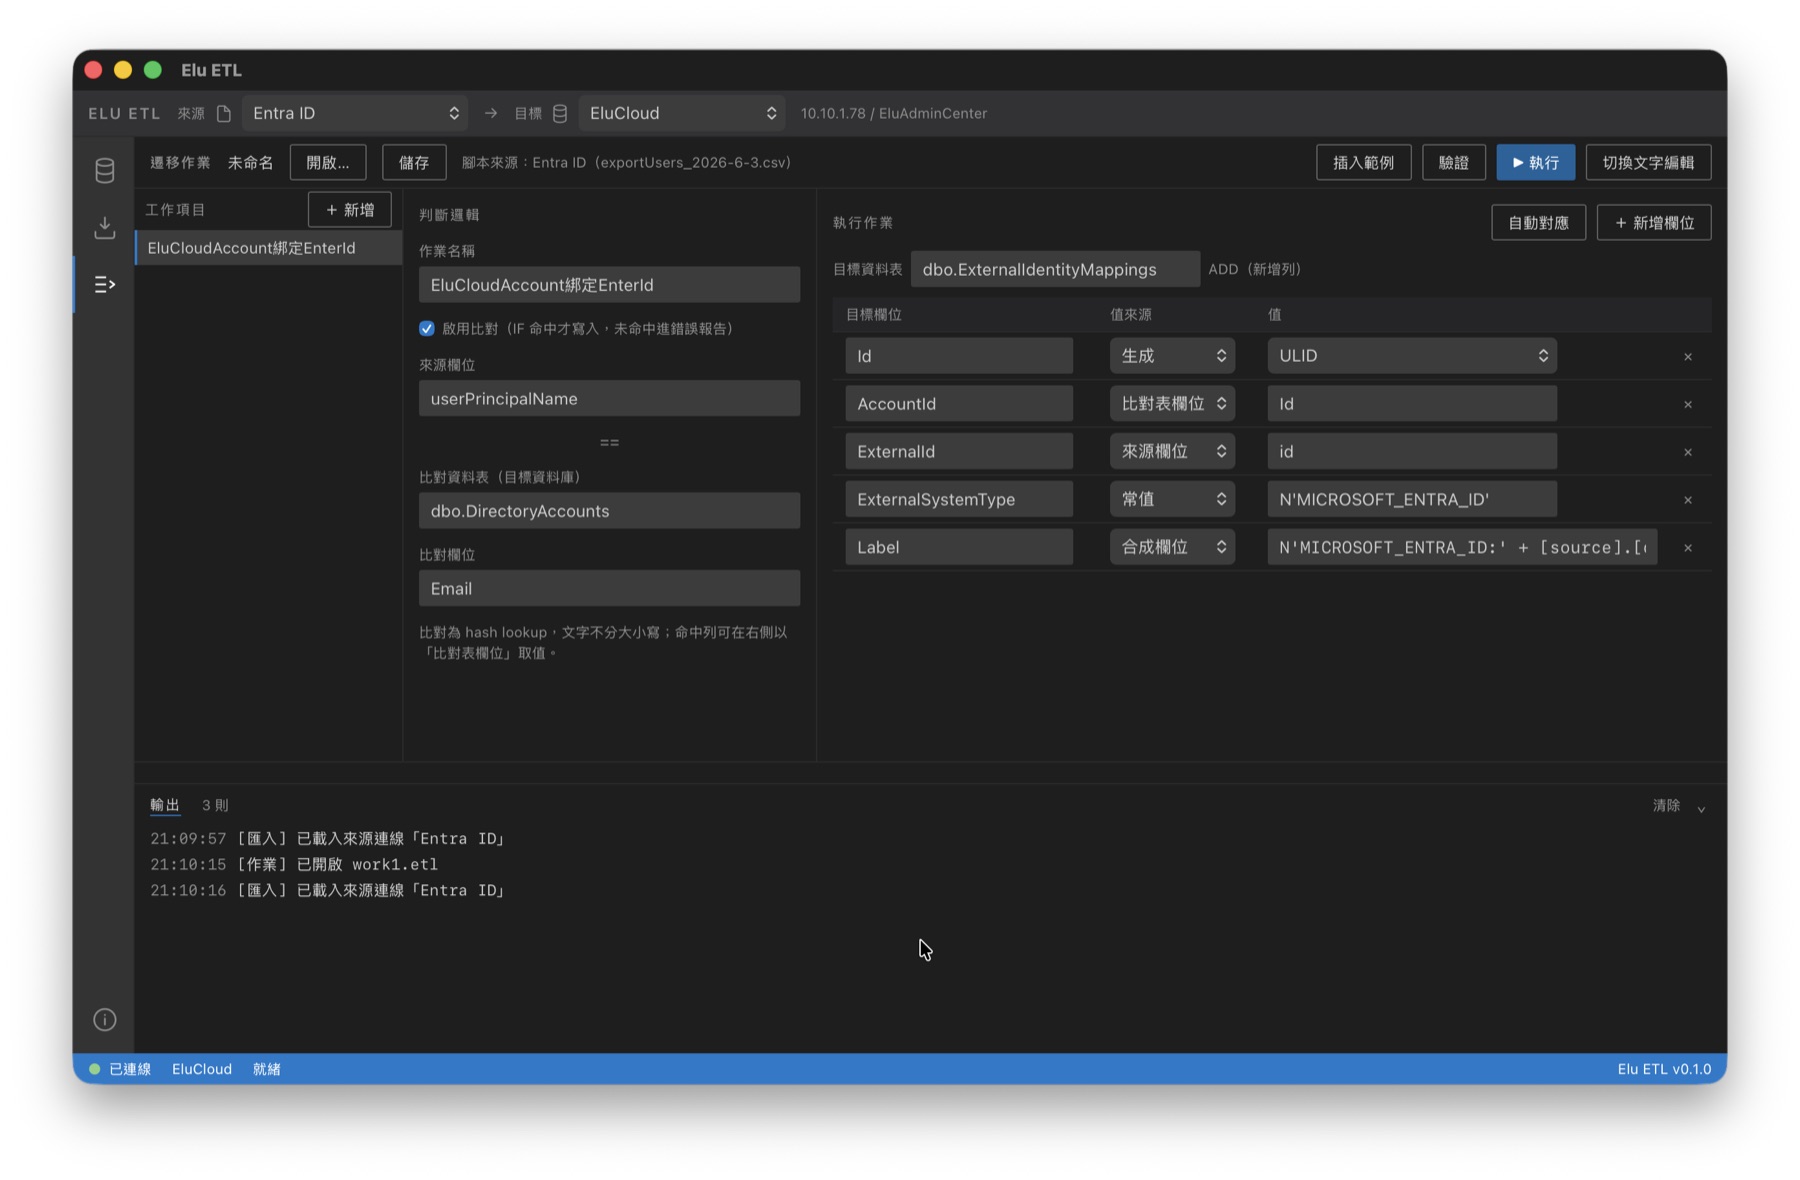Click the 儲存 save button

point(414,162)
